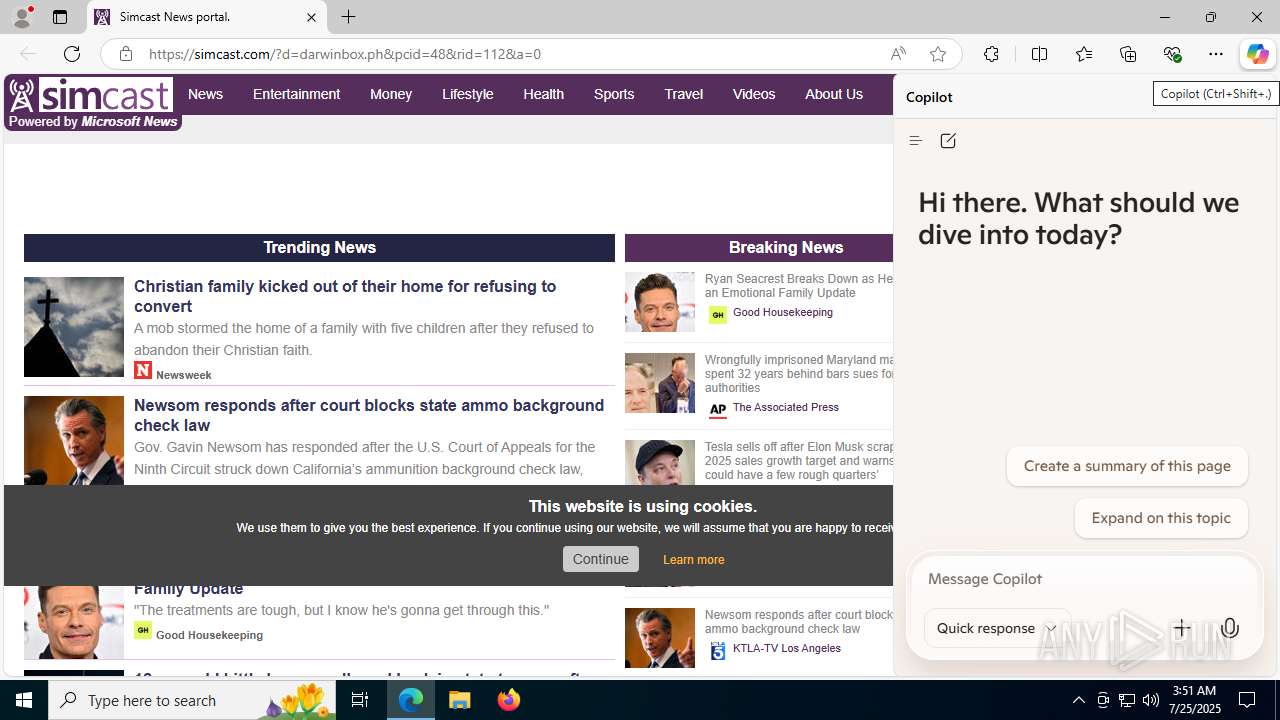This screenshot has width=1280, height=720.
Task: Open the Entertainment menu item
Action: click(x=296, y=94)
